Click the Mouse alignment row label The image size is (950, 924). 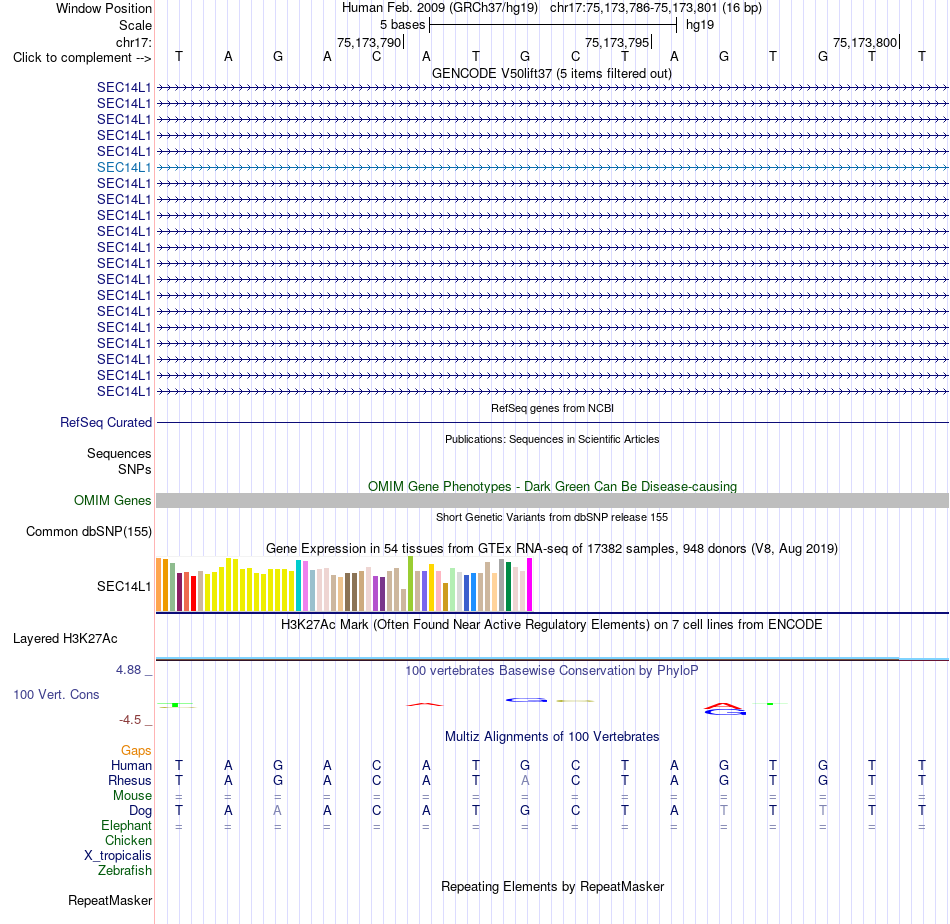pos(132,796)
